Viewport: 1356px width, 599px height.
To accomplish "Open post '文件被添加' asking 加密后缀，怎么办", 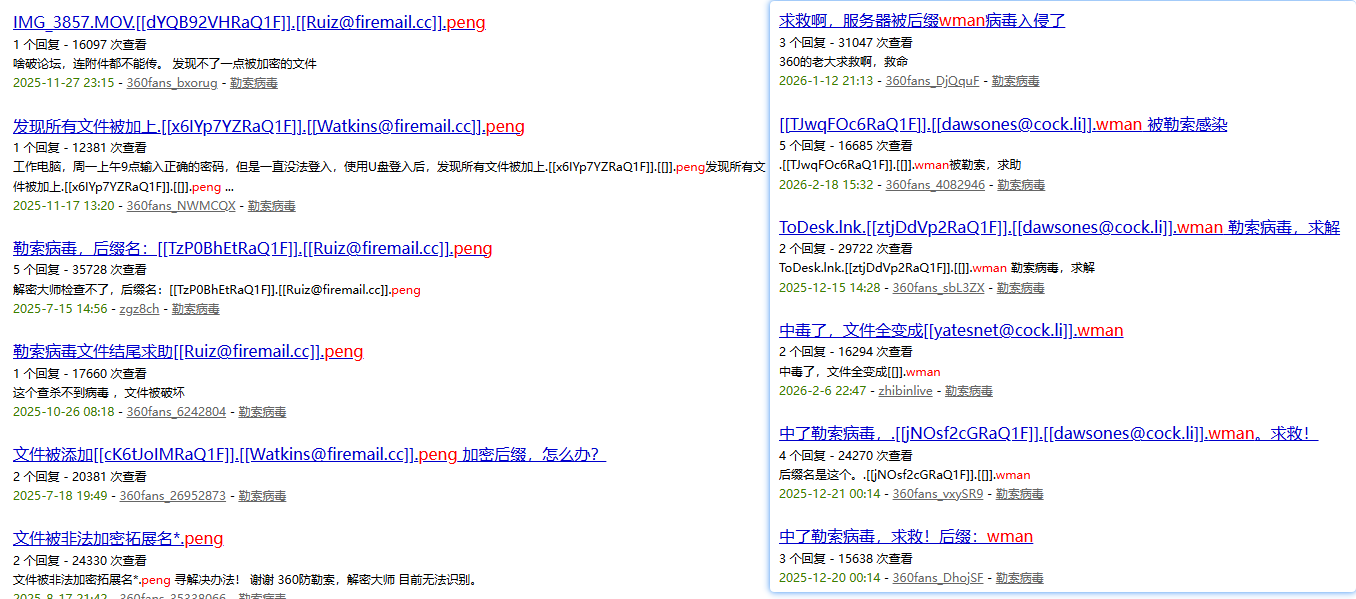I will point(309,455).
